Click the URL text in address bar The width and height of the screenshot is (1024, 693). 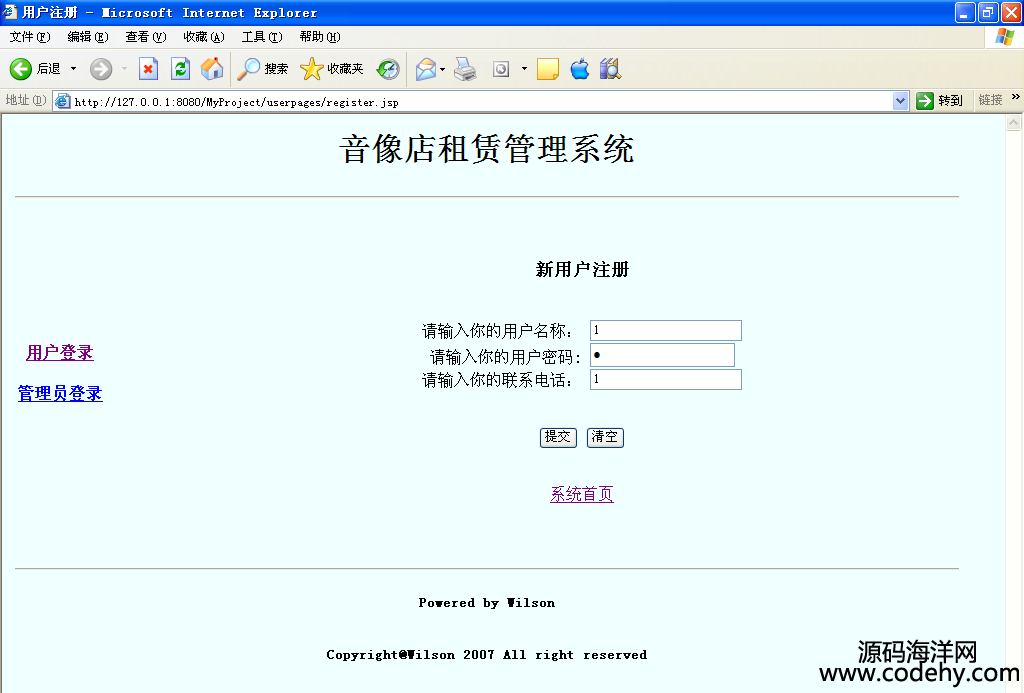pos(236,102)
